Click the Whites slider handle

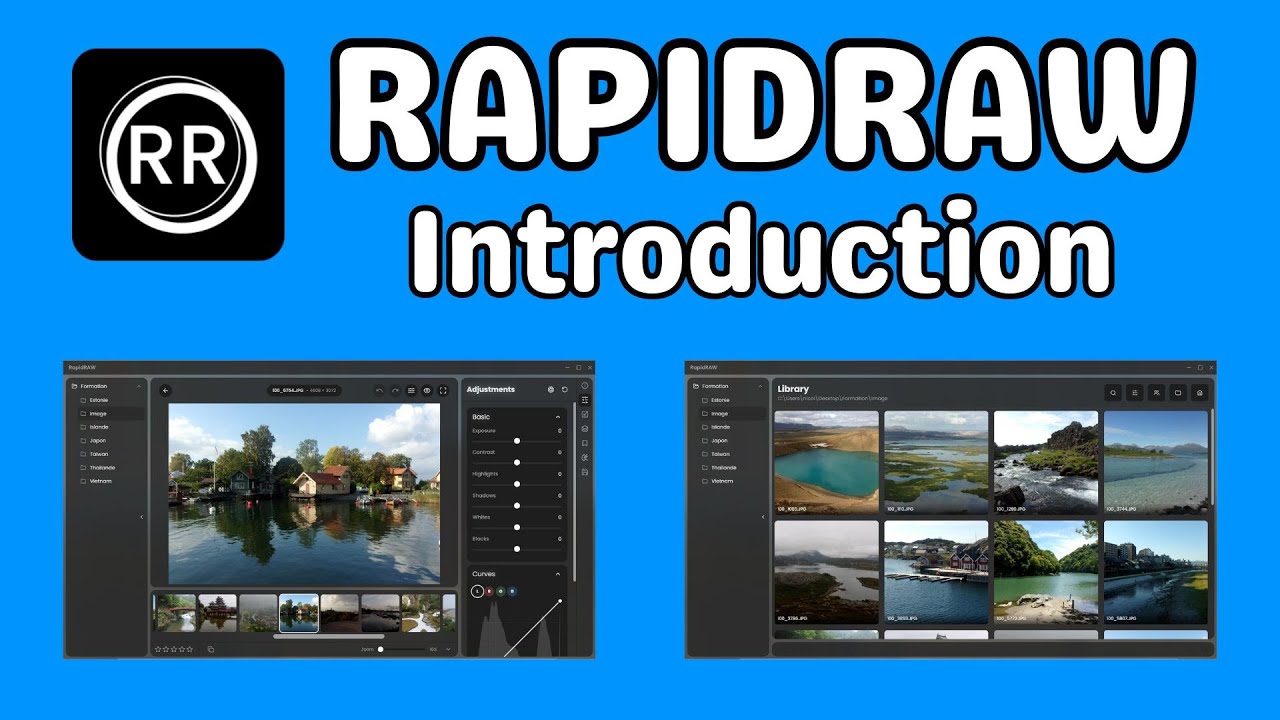(x=517, y=527)
